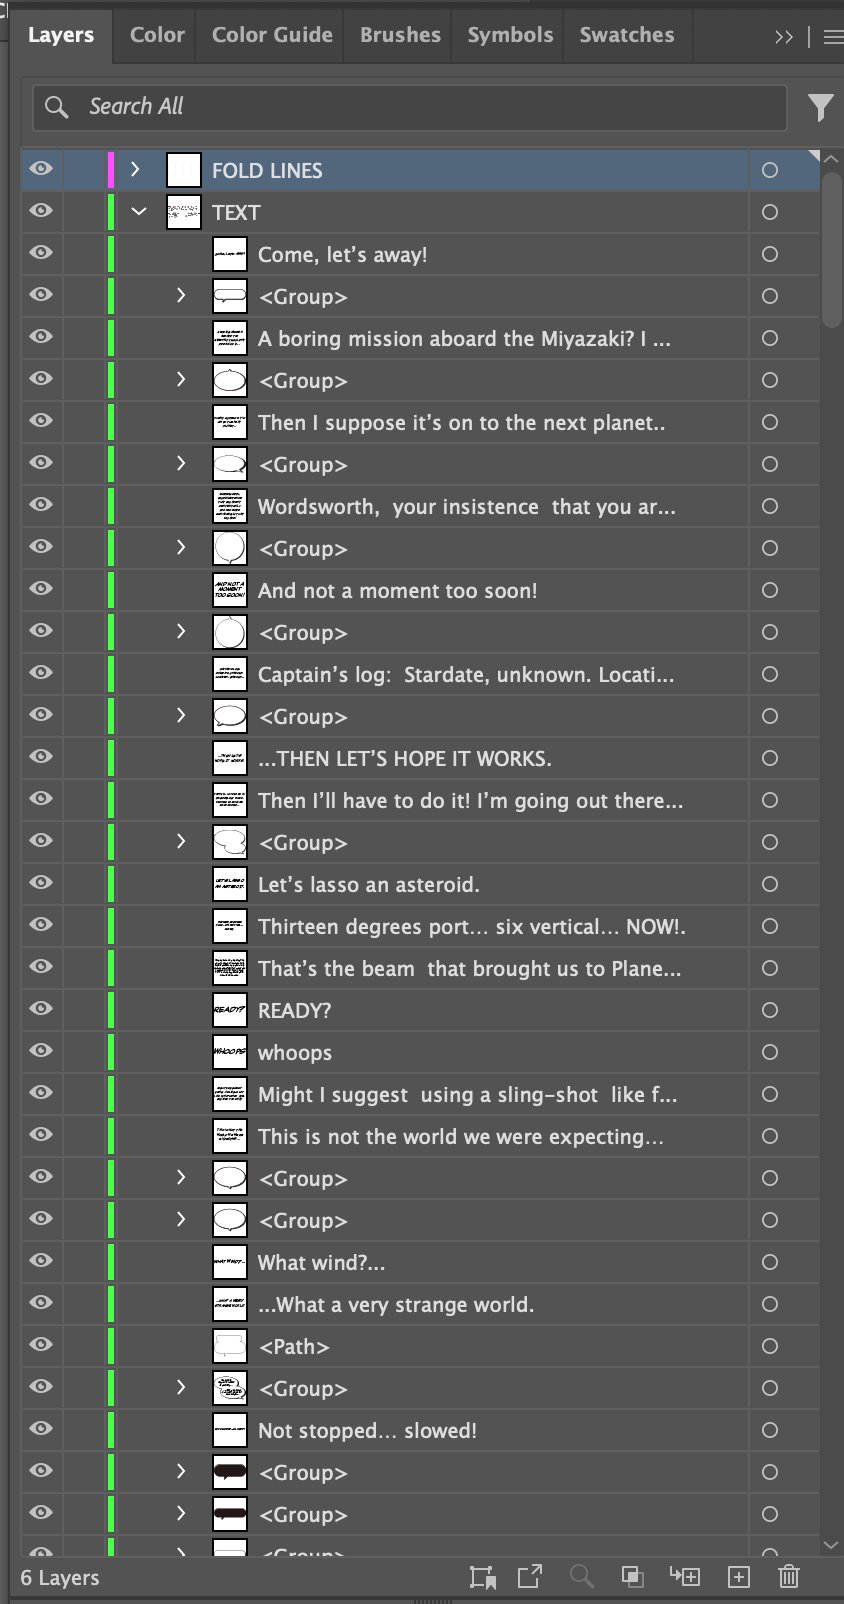Create a new sublayer
Screen dimensions: 844x1604
pos(685,1577)
